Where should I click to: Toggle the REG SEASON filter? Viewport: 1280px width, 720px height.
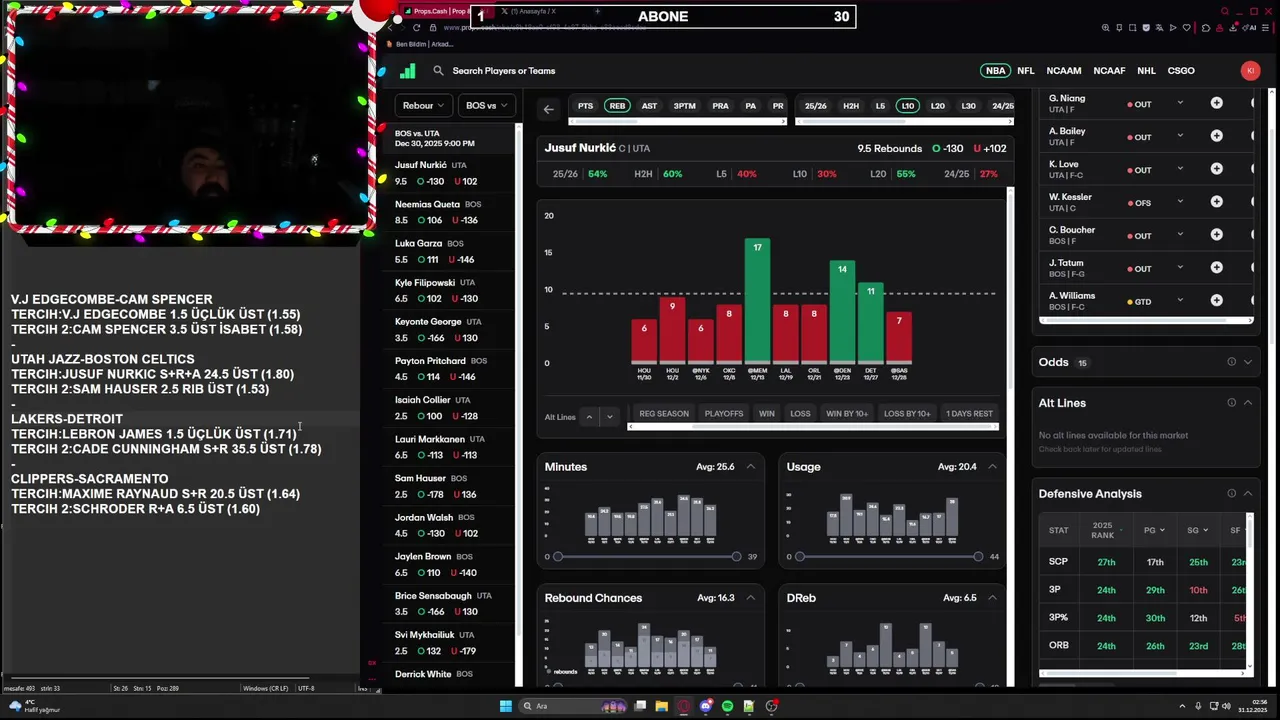[664, 414]
